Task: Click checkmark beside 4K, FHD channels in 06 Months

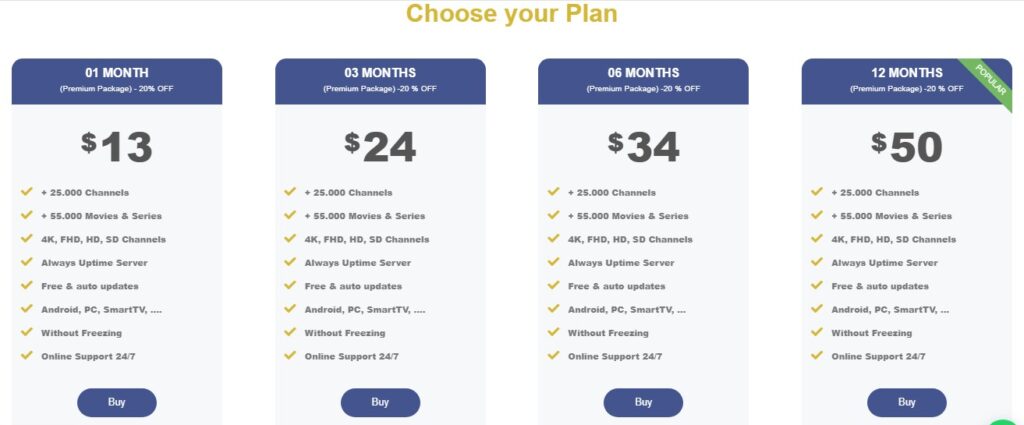Action: point(553,238)
